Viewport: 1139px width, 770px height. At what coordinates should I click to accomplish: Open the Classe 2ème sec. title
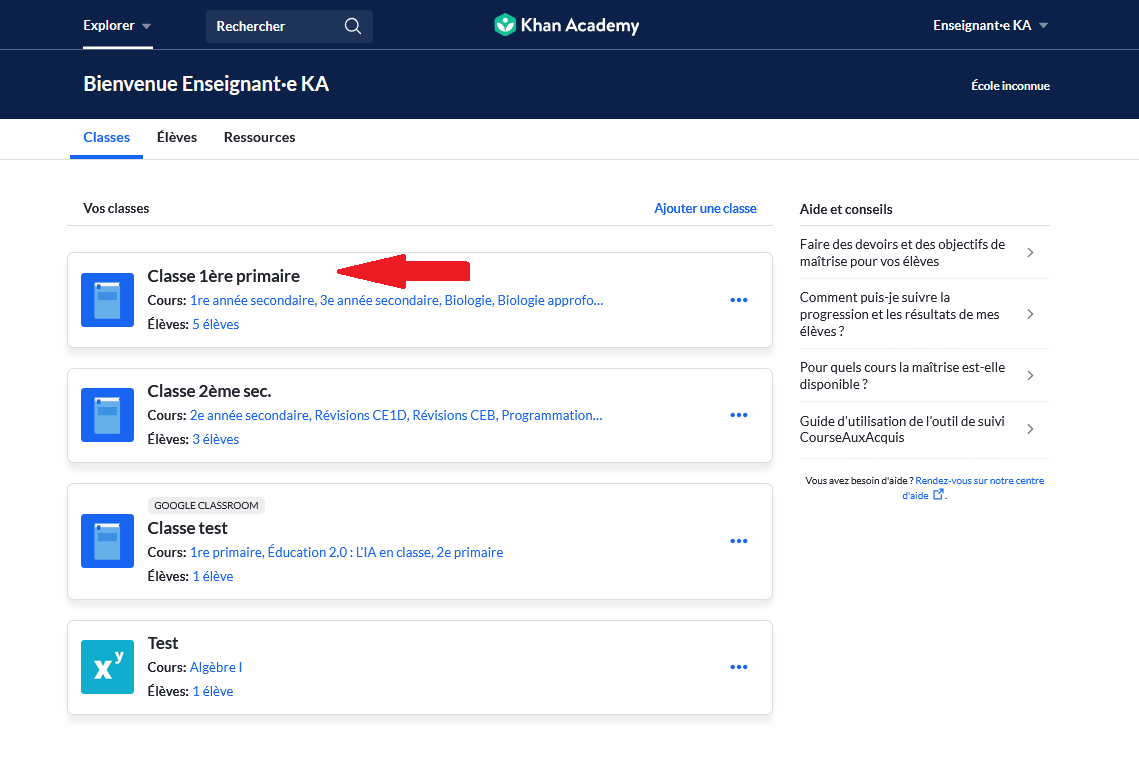click(209, 391)
